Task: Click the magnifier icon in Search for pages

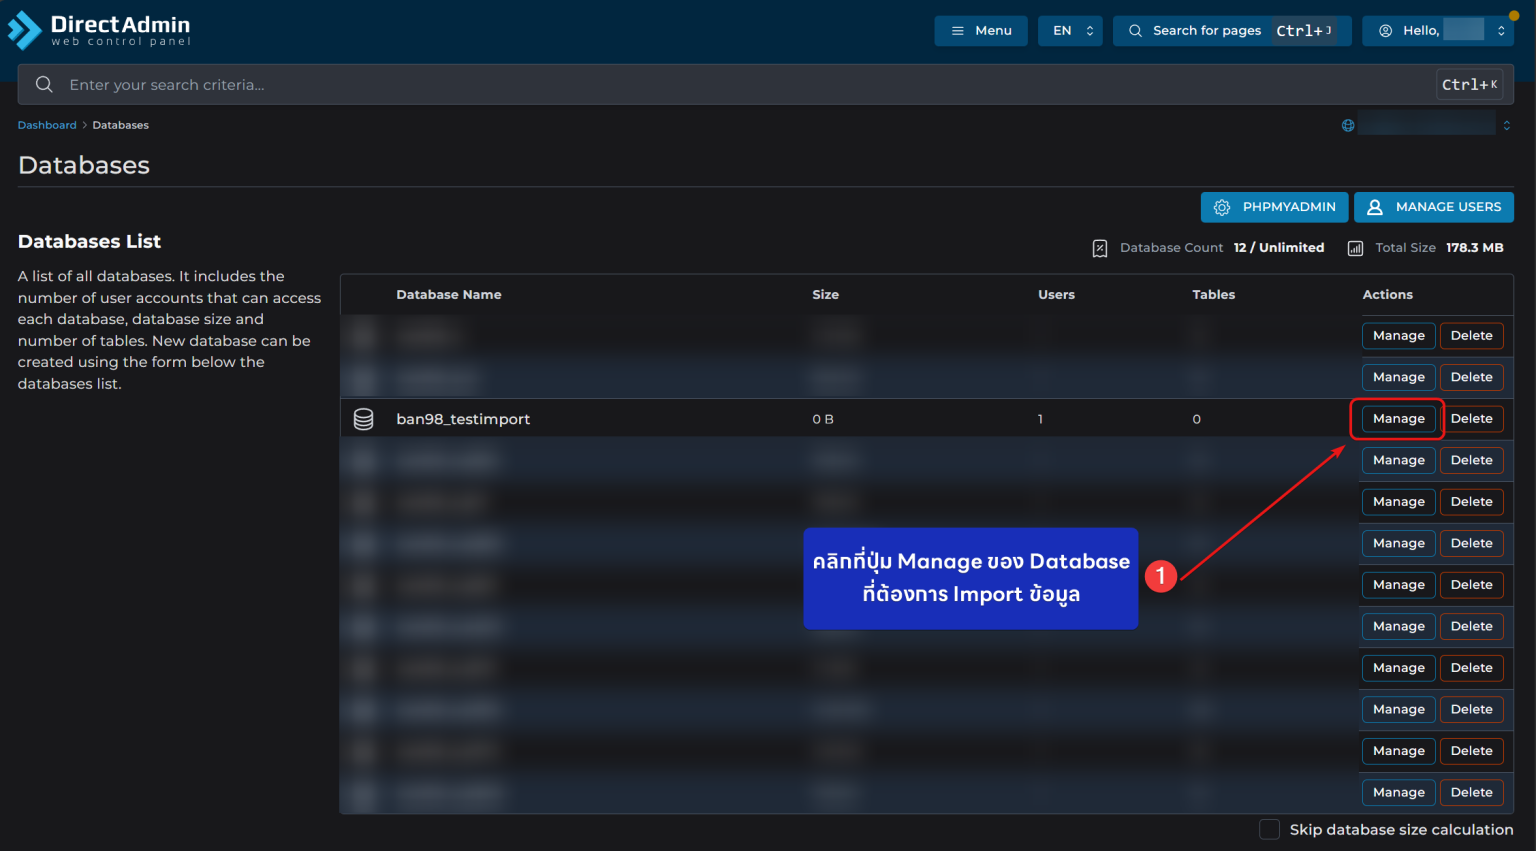Action: coord(1135,30)
